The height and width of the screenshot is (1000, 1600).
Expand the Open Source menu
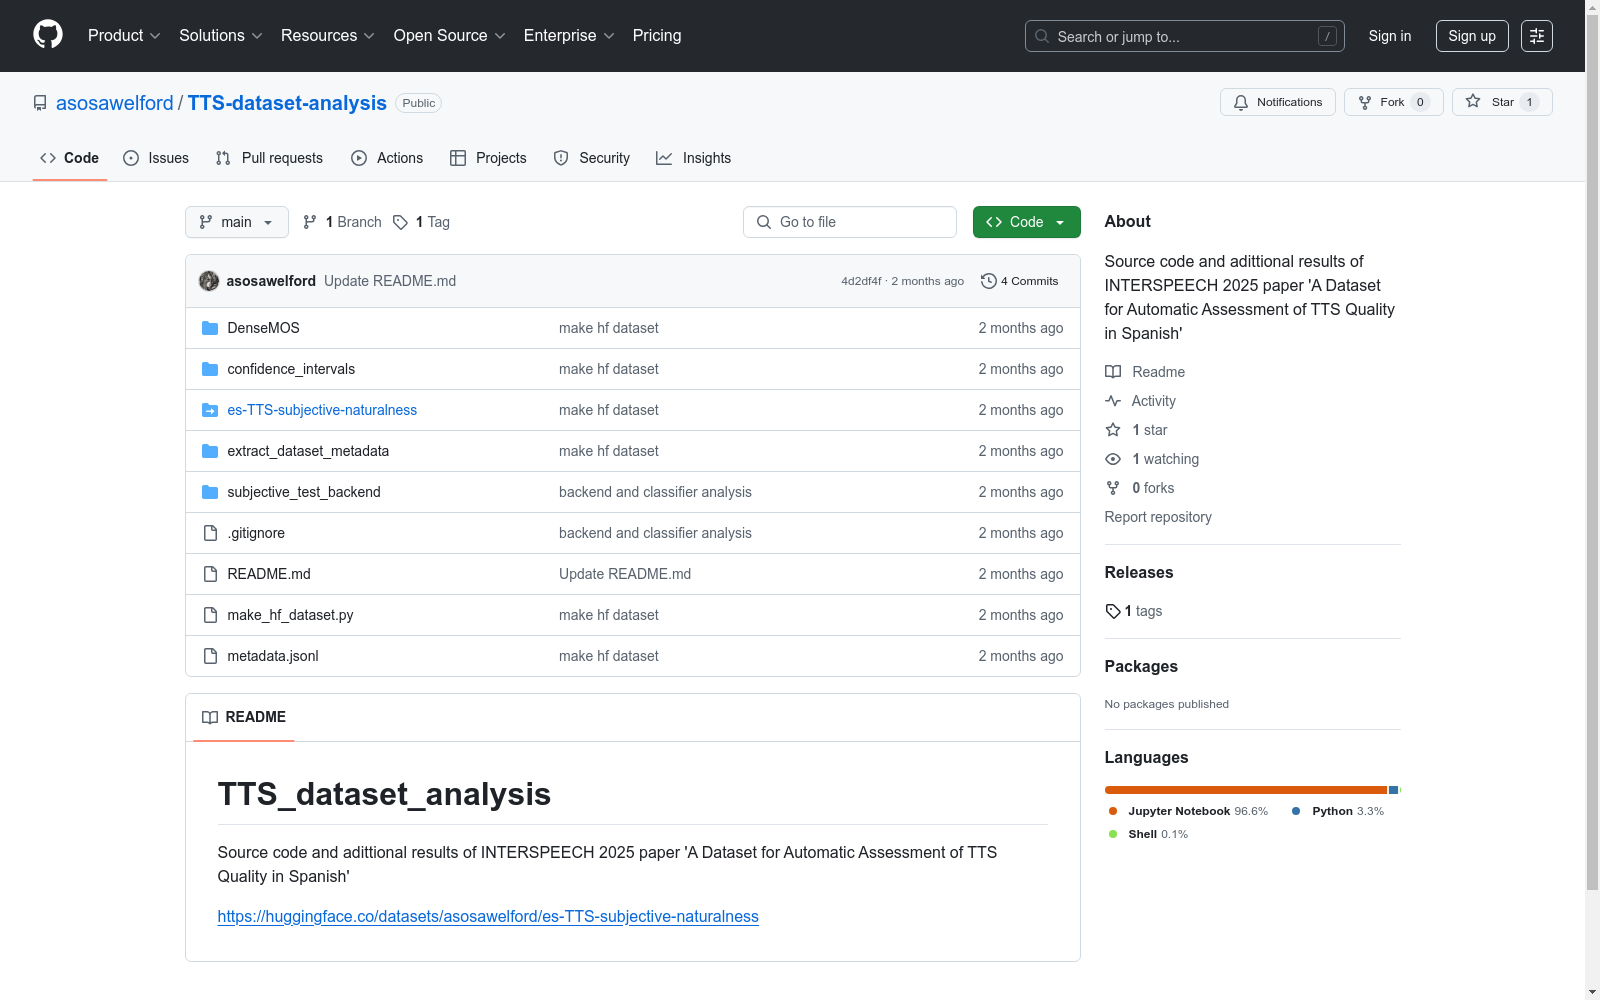(x=450, y=36)
